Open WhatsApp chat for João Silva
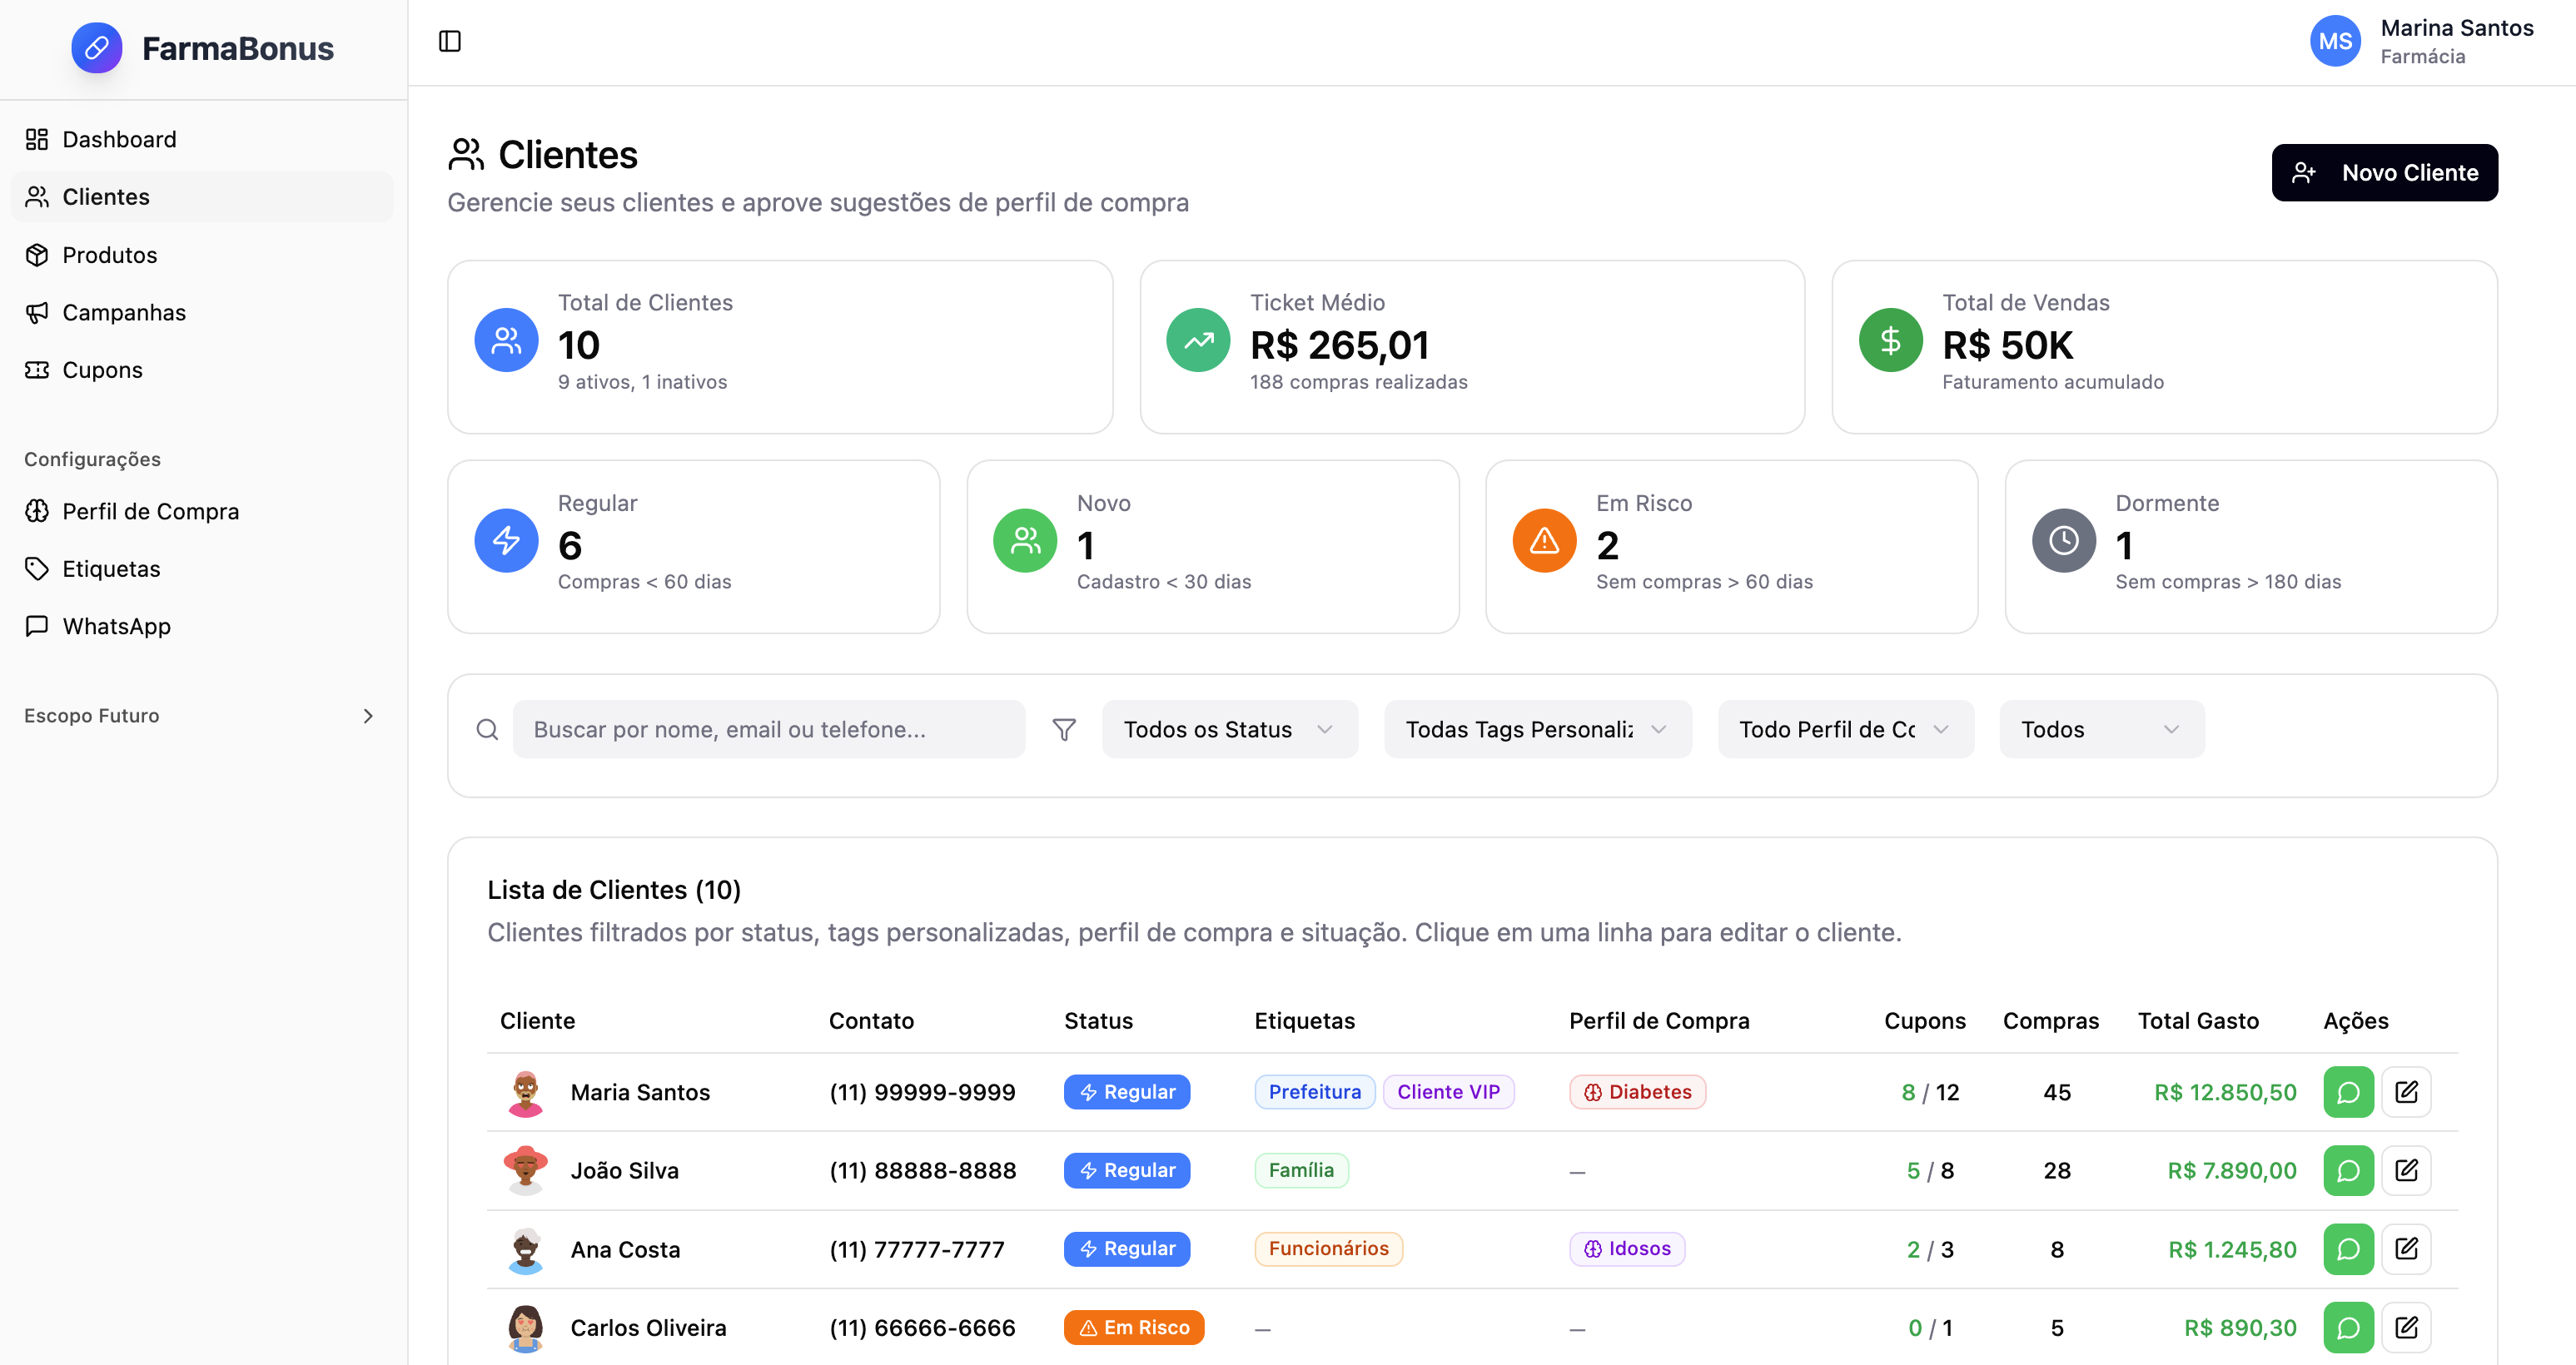 click(x=2348, y=1170)
